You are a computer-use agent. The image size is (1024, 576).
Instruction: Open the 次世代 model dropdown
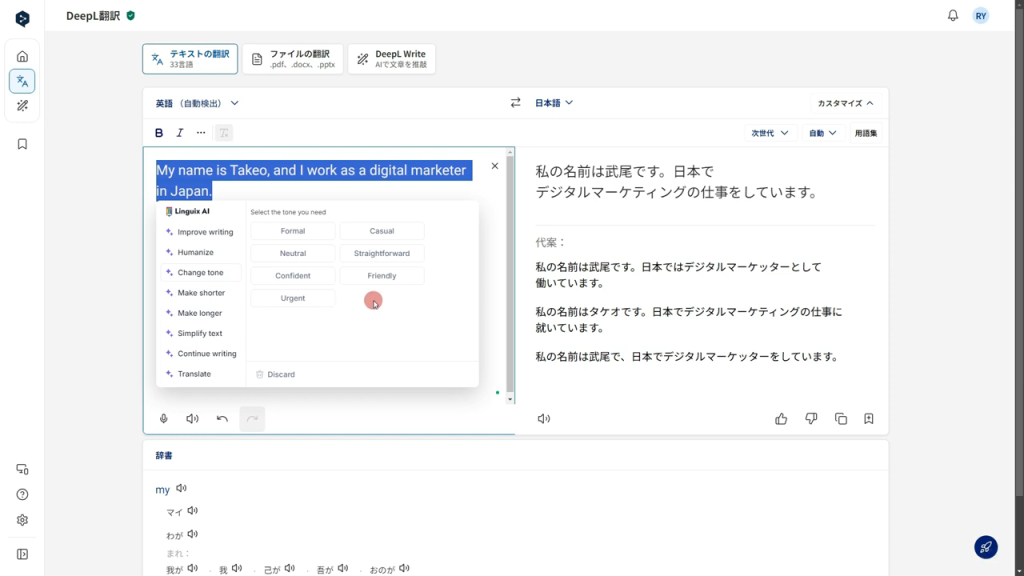click(769, 133)
